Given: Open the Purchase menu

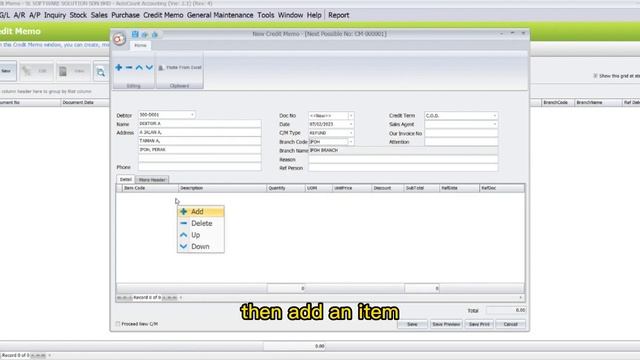Looking at the screenshot, I should [125, 15].
